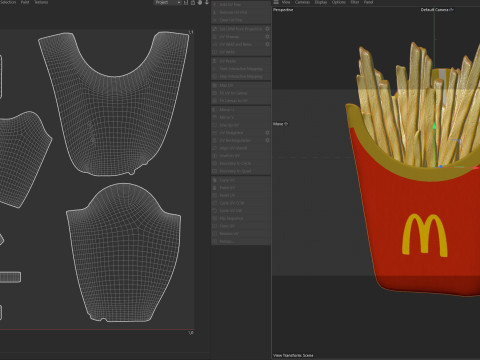Open the Selection menu in UV editor
The width and height of the screenshot is (480, 360).
pos(8,2)
